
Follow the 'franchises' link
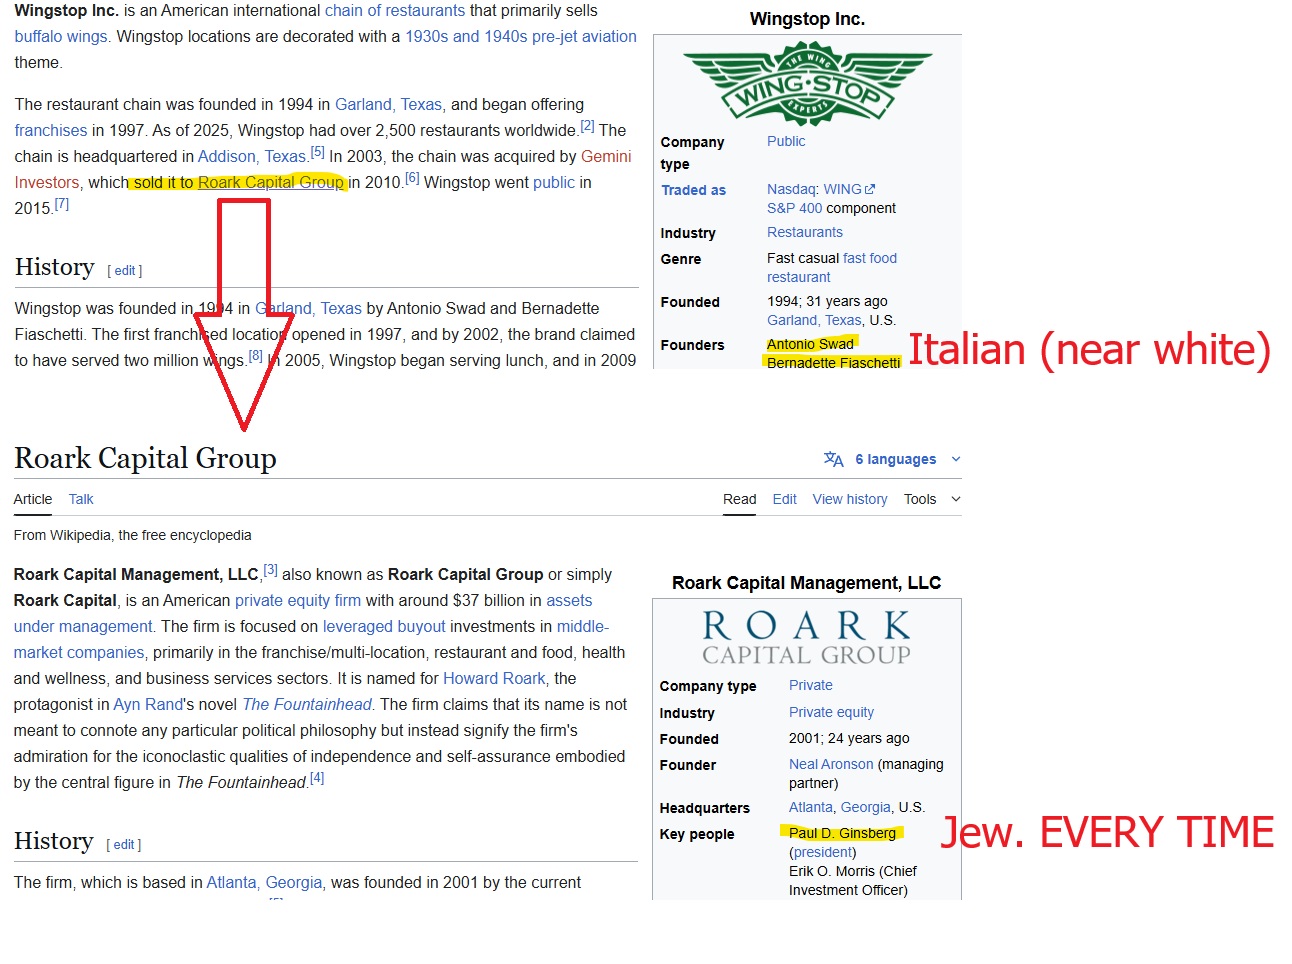tap(51, 130)
